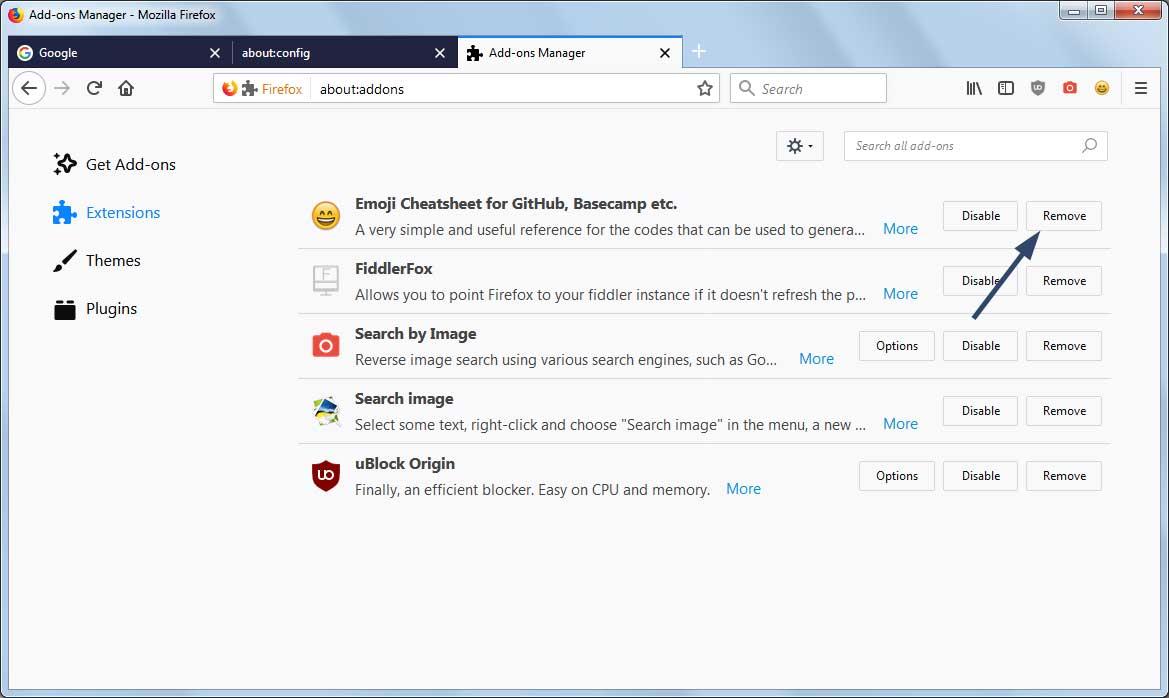Open the uBlock Origin toolbar icon
This screenshot has height=698, width=1169.
coord(1037,88)
